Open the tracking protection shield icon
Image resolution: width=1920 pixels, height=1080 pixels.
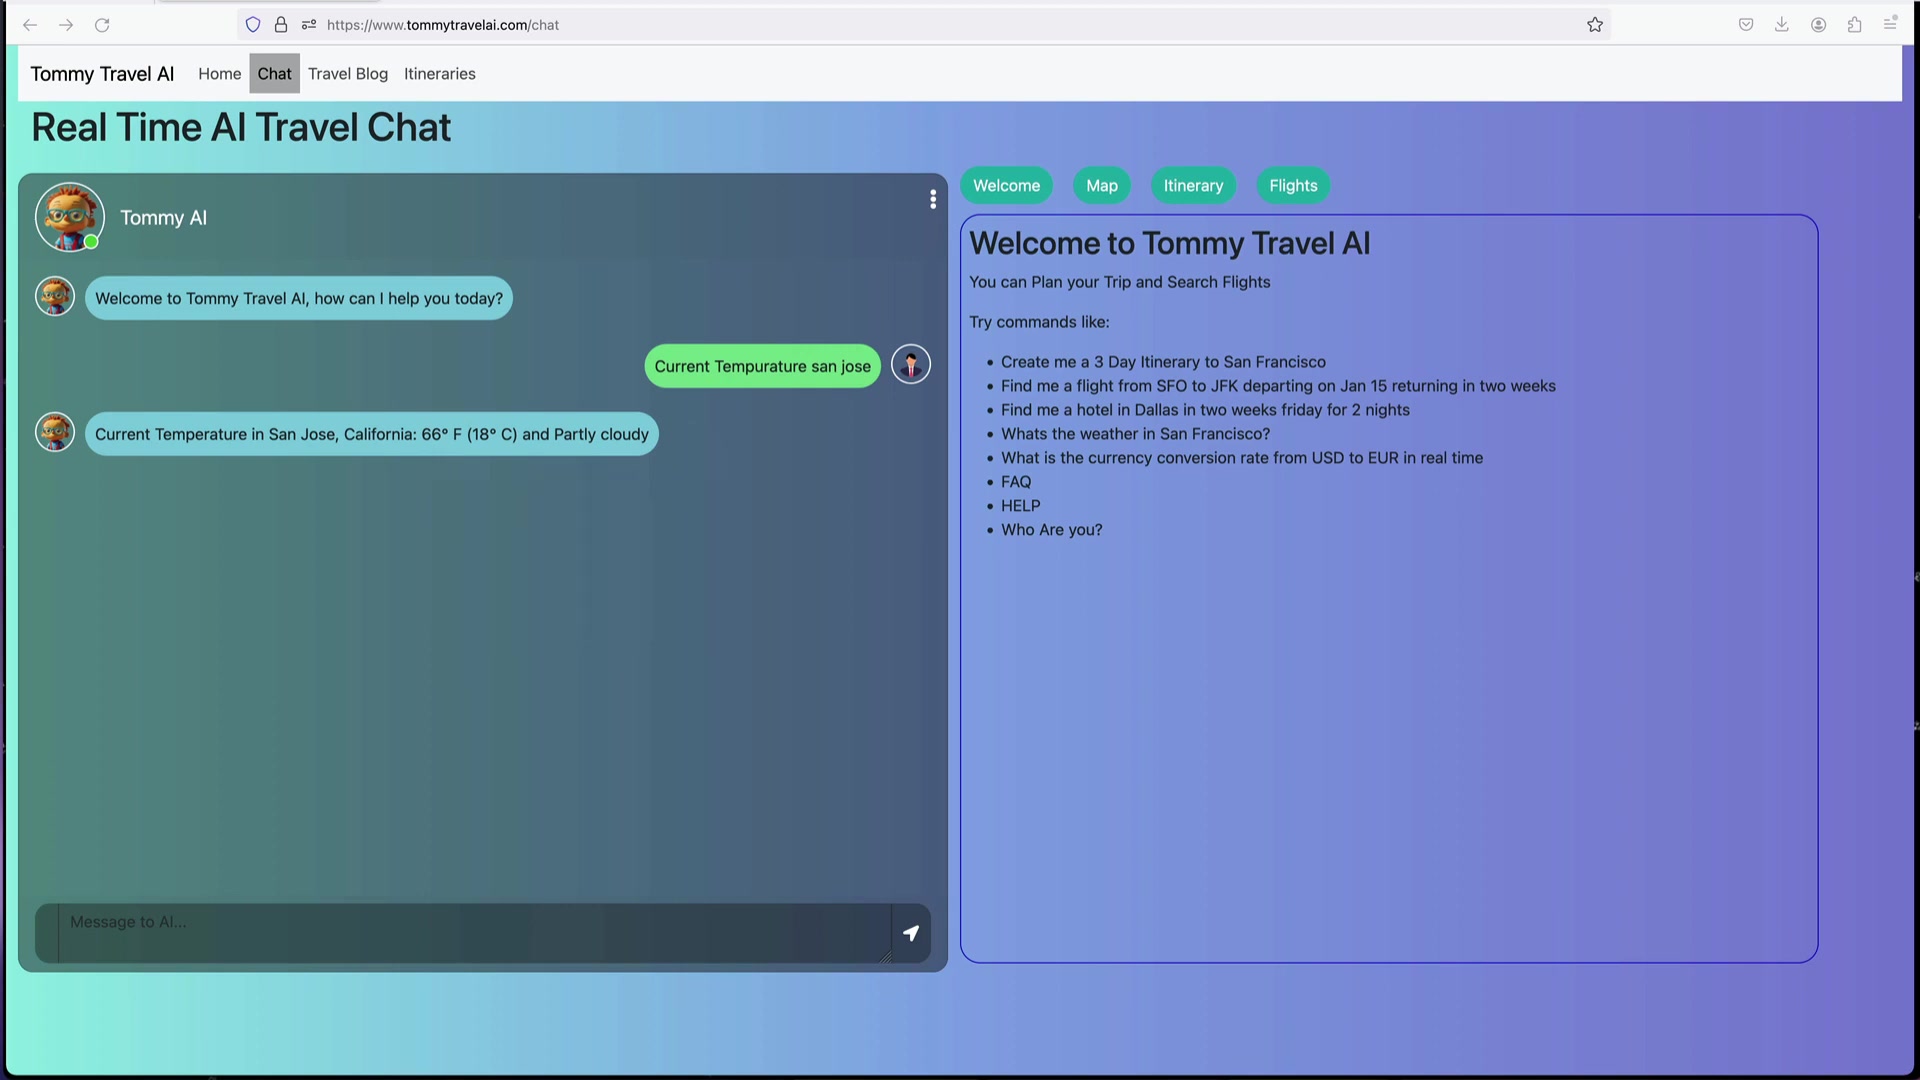pyautogui.click(x=253, y=25)
